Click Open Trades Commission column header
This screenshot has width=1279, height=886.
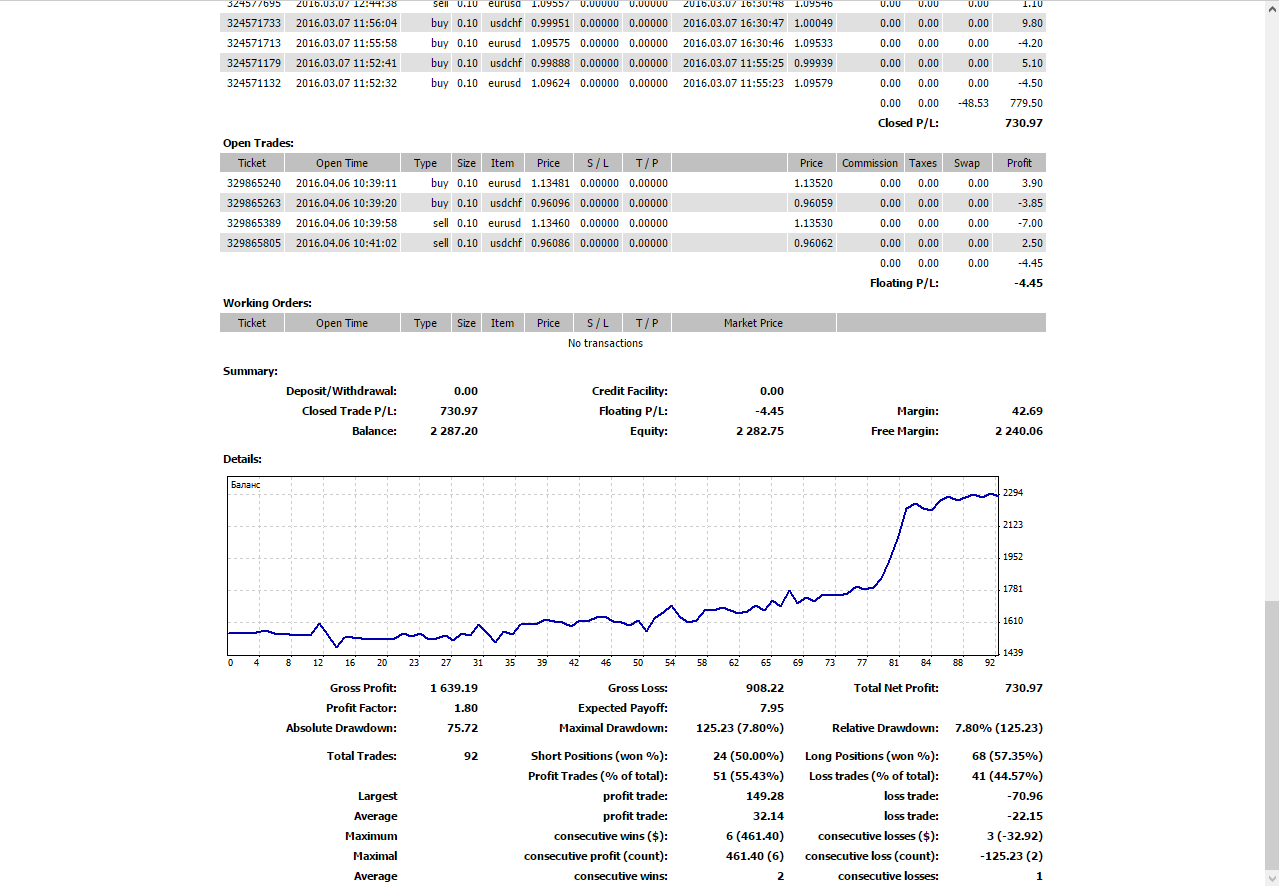[870, 163]
